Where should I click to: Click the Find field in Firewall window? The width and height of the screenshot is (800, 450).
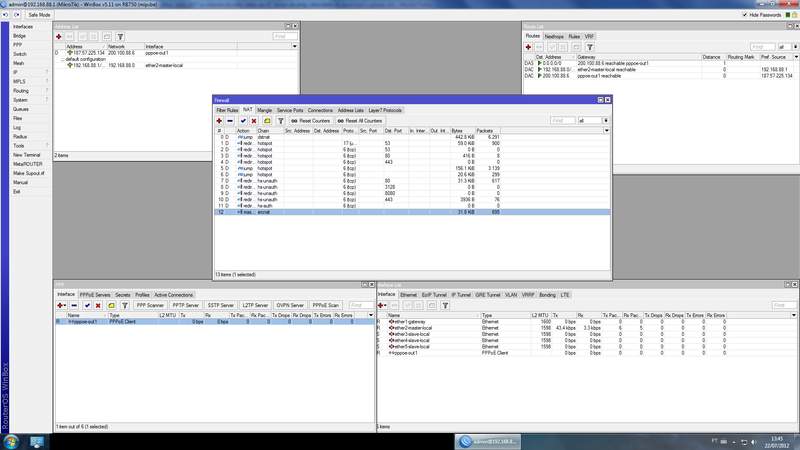562,121
